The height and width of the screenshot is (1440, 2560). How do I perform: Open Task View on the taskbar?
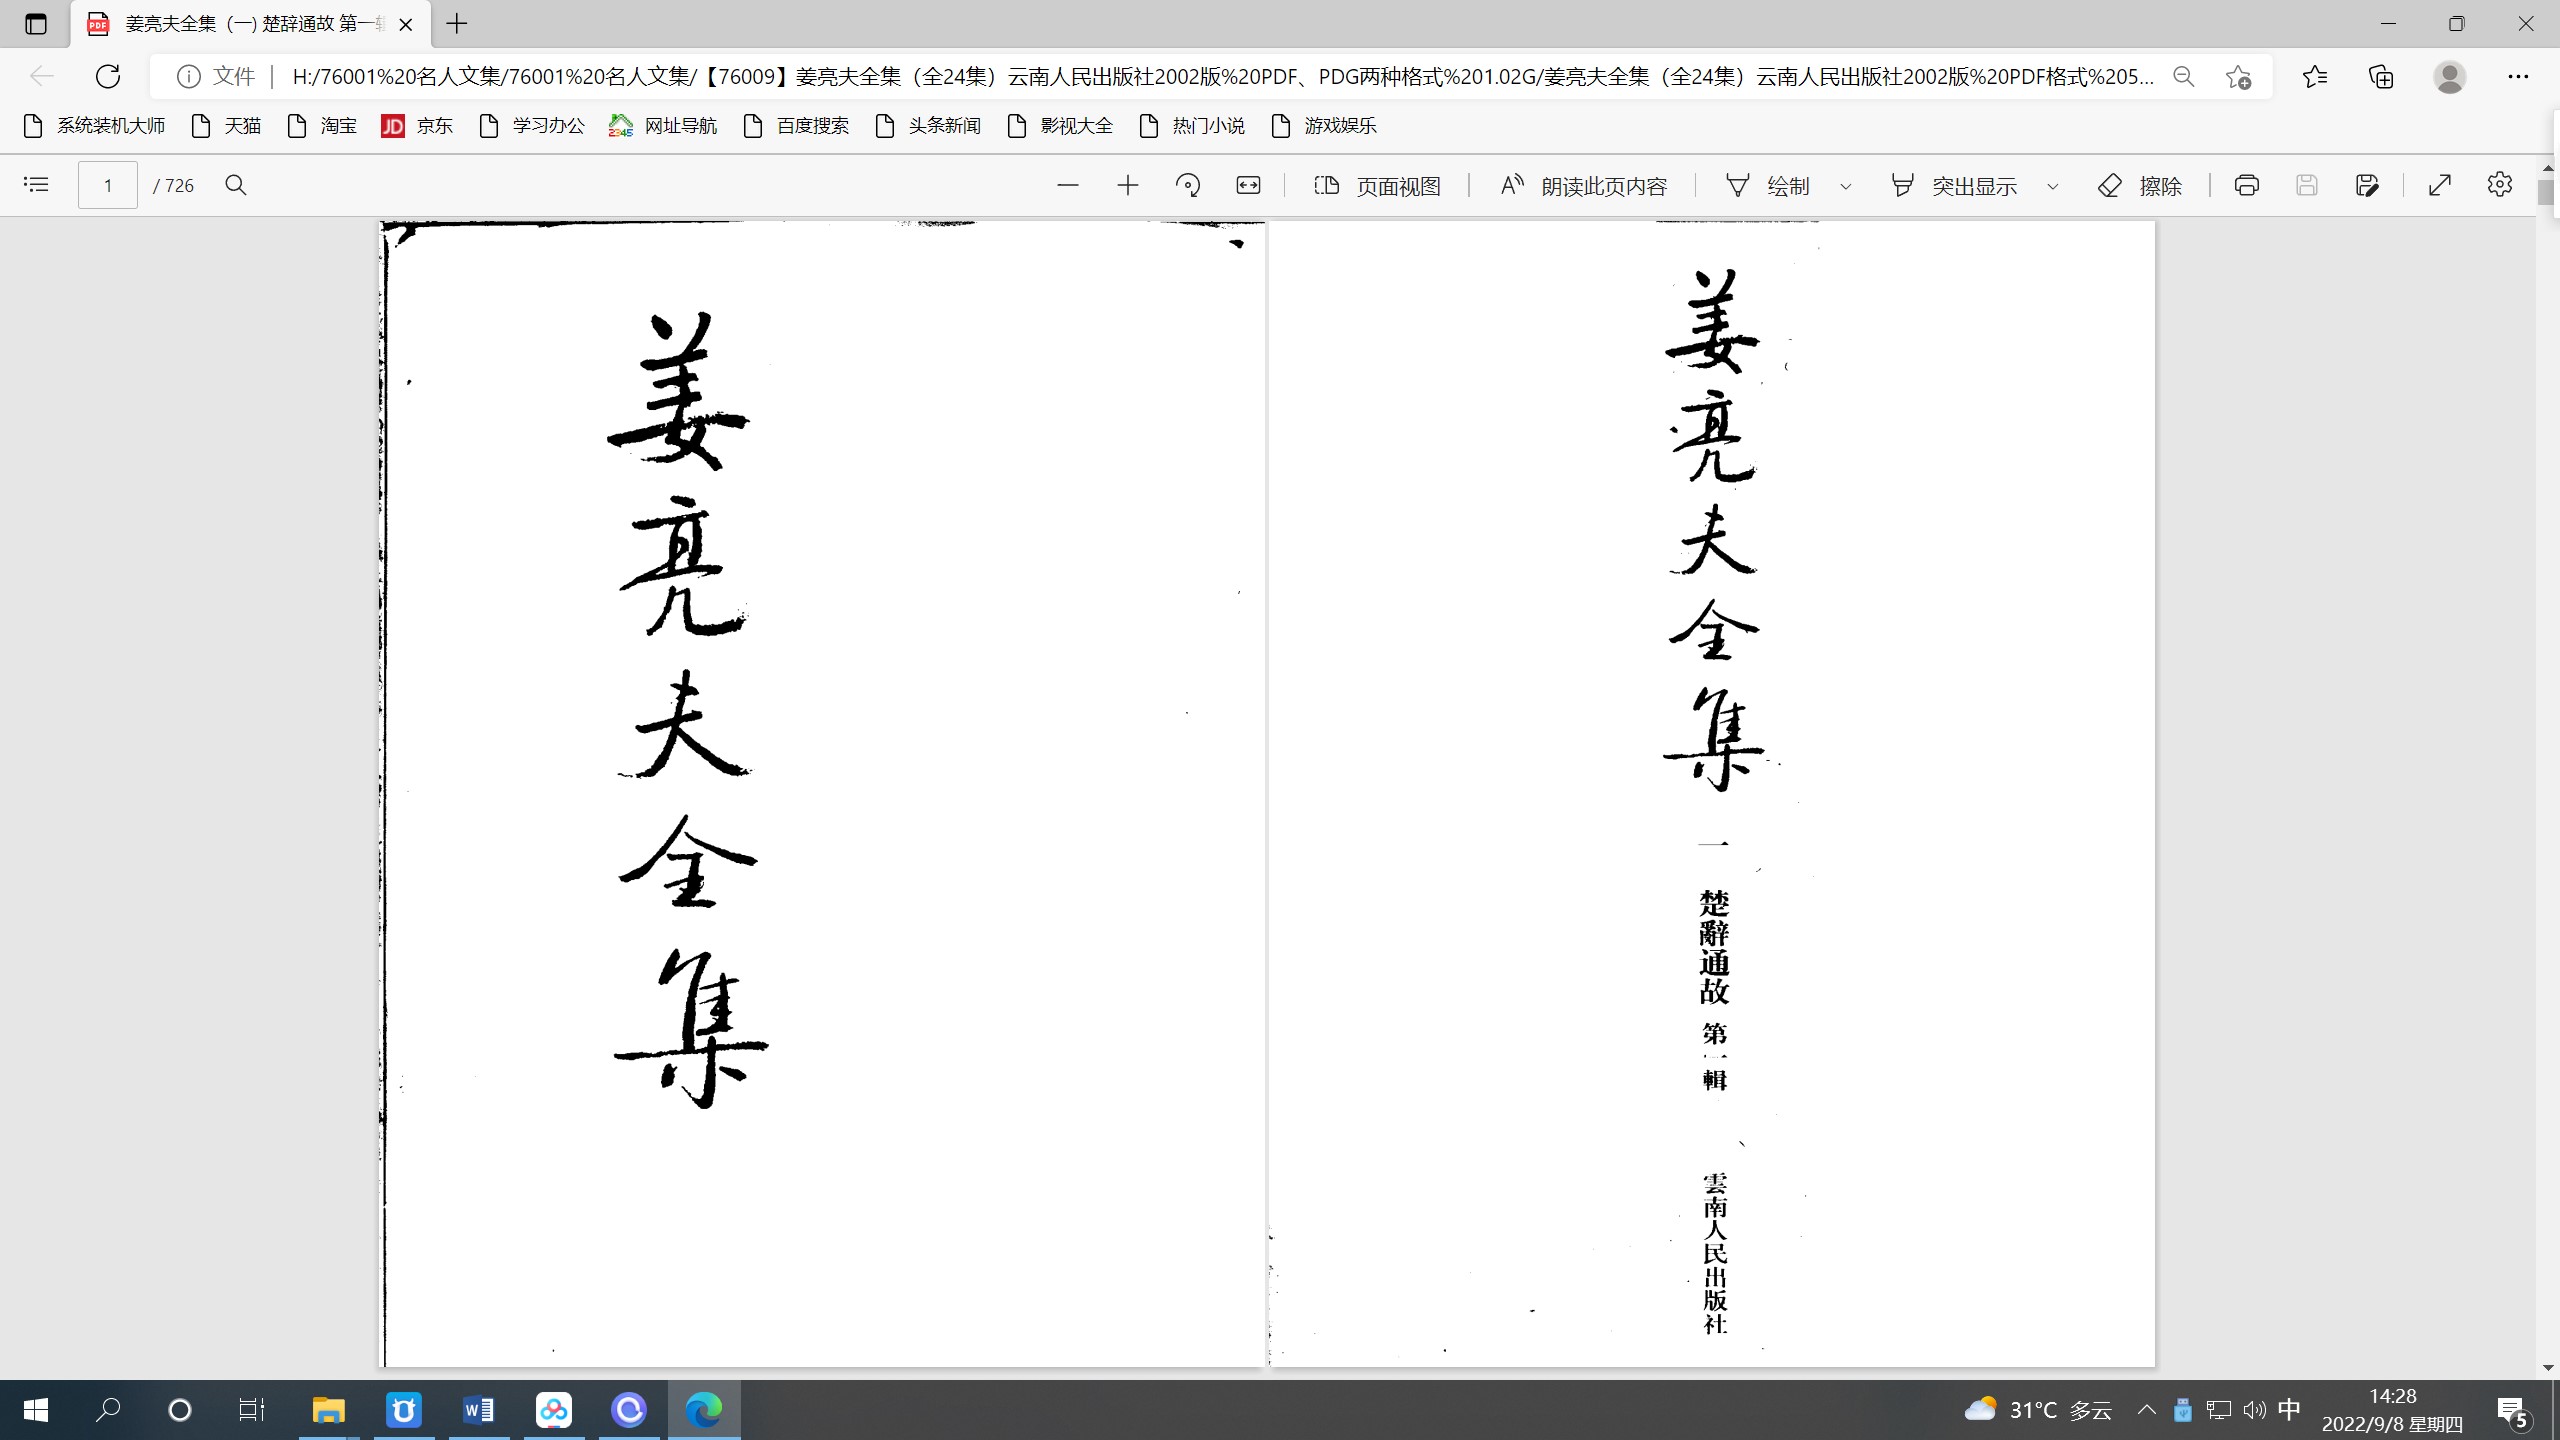(x=252, y=1410)
